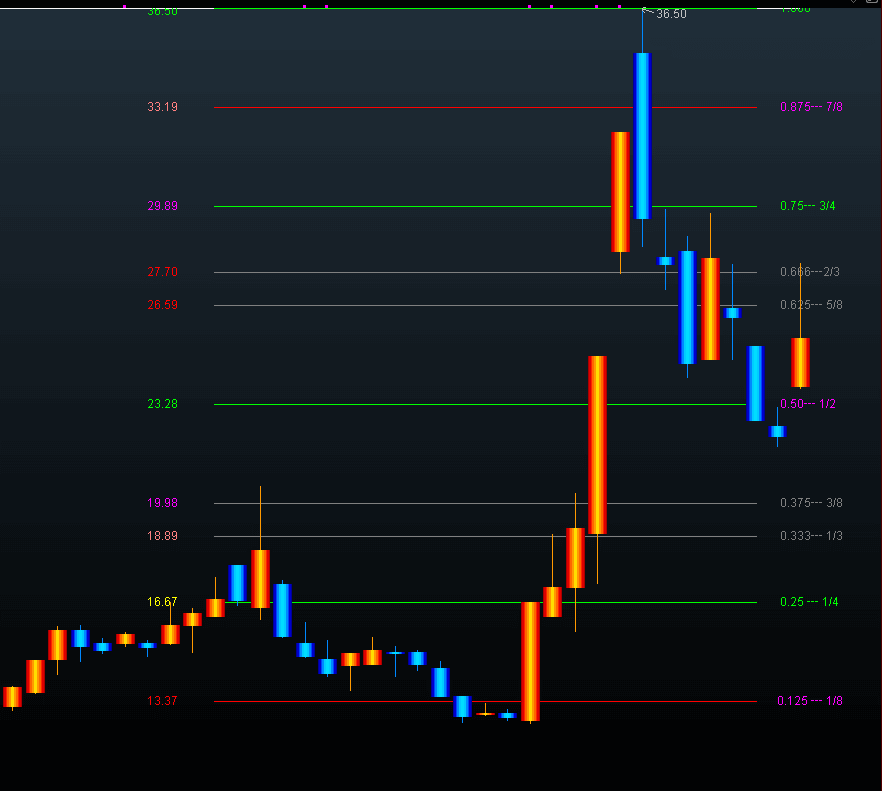This screenshot has width=882, height=791.
Task: Select the 0.125 --- 1/8 level label
Action: point(810,701)
